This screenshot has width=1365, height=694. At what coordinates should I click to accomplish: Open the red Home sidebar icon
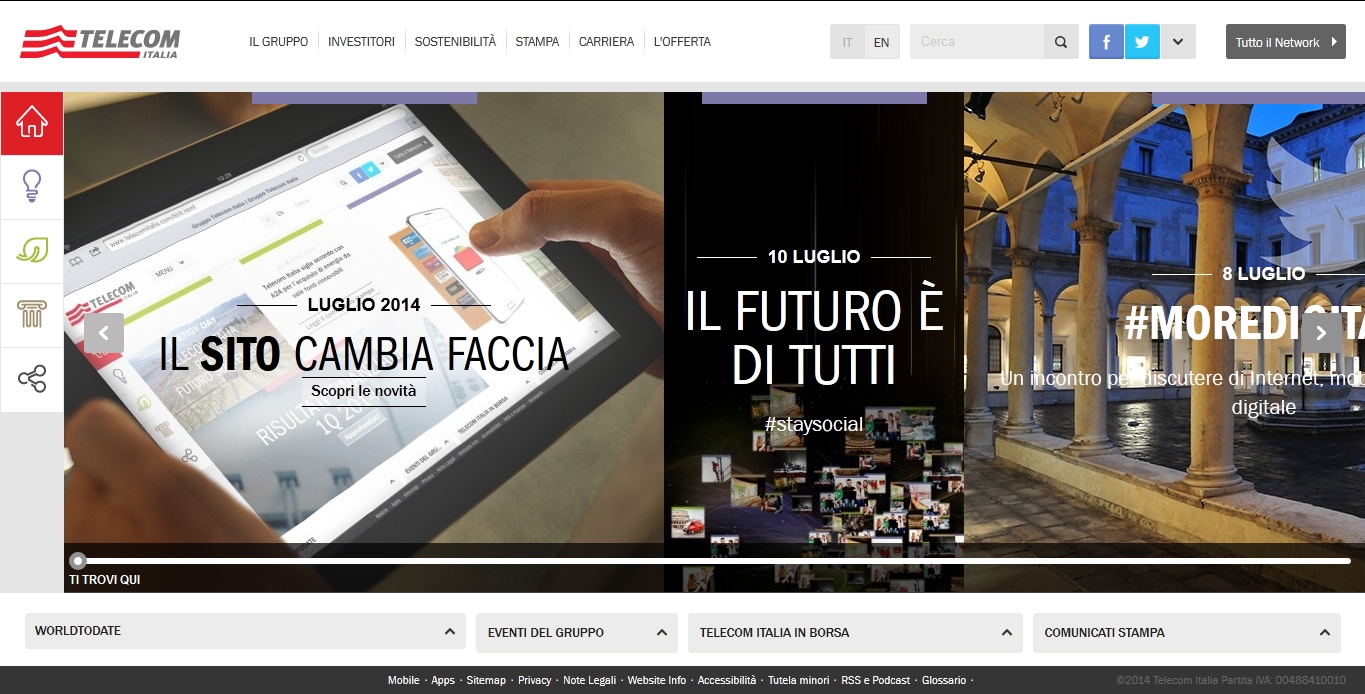[32, 123]
